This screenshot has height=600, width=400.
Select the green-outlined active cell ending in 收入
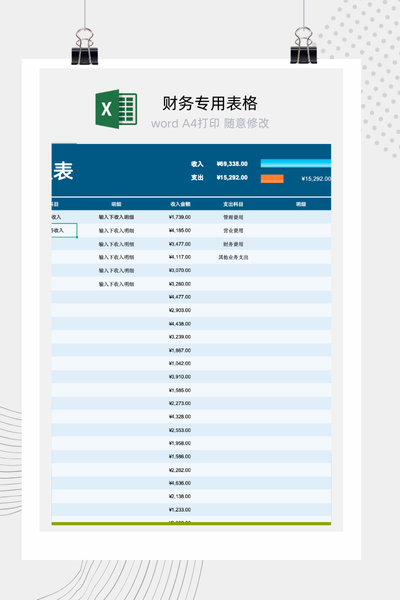(64, 230)
